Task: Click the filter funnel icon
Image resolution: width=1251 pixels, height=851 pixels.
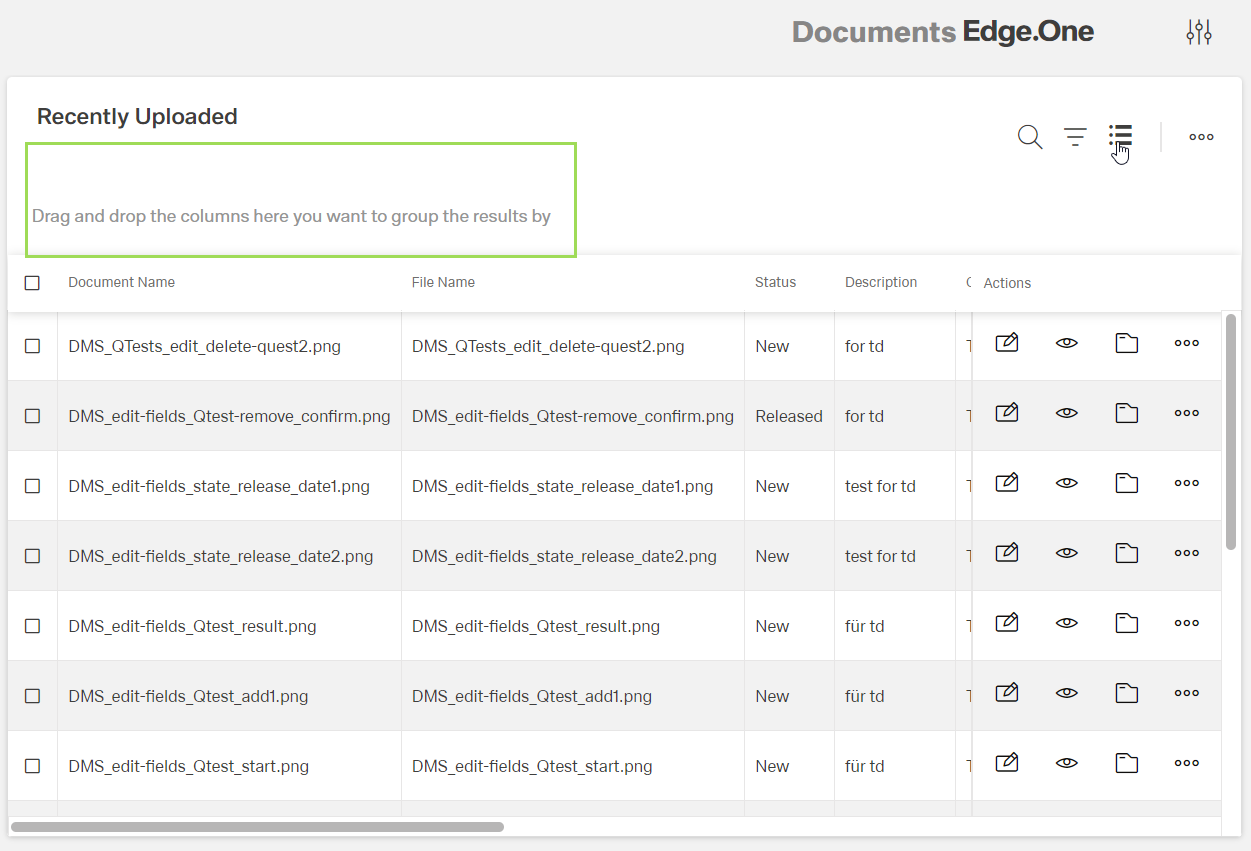Action: pyautogui.click(x=1075, y=137)
